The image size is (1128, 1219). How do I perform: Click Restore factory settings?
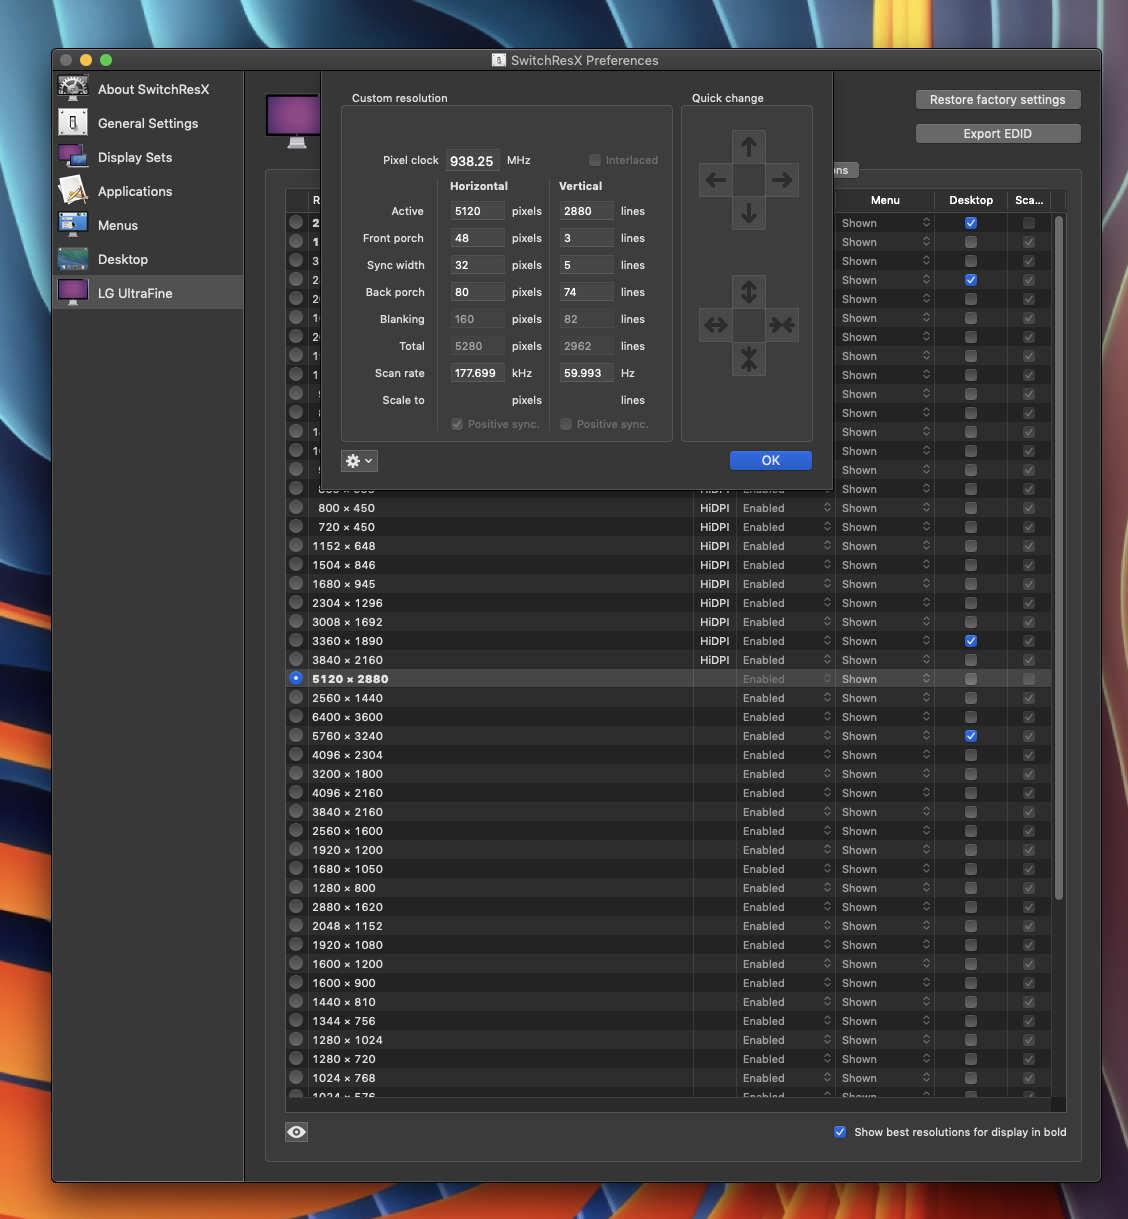pyautogui.click(x=998, y=100)
